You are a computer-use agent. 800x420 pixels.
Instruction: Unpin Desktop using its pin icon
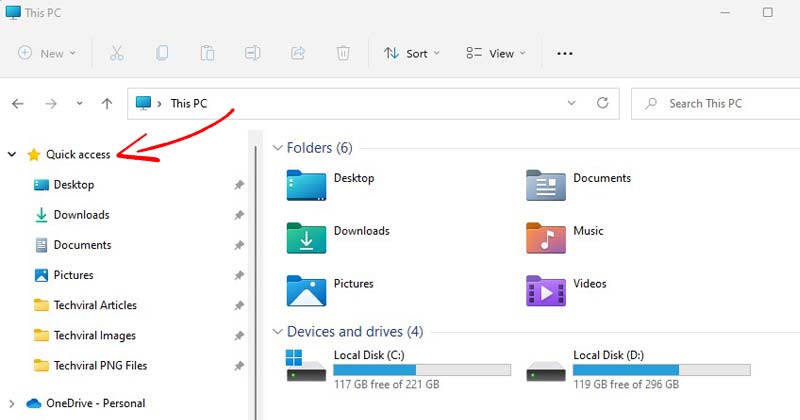point(239,185)
